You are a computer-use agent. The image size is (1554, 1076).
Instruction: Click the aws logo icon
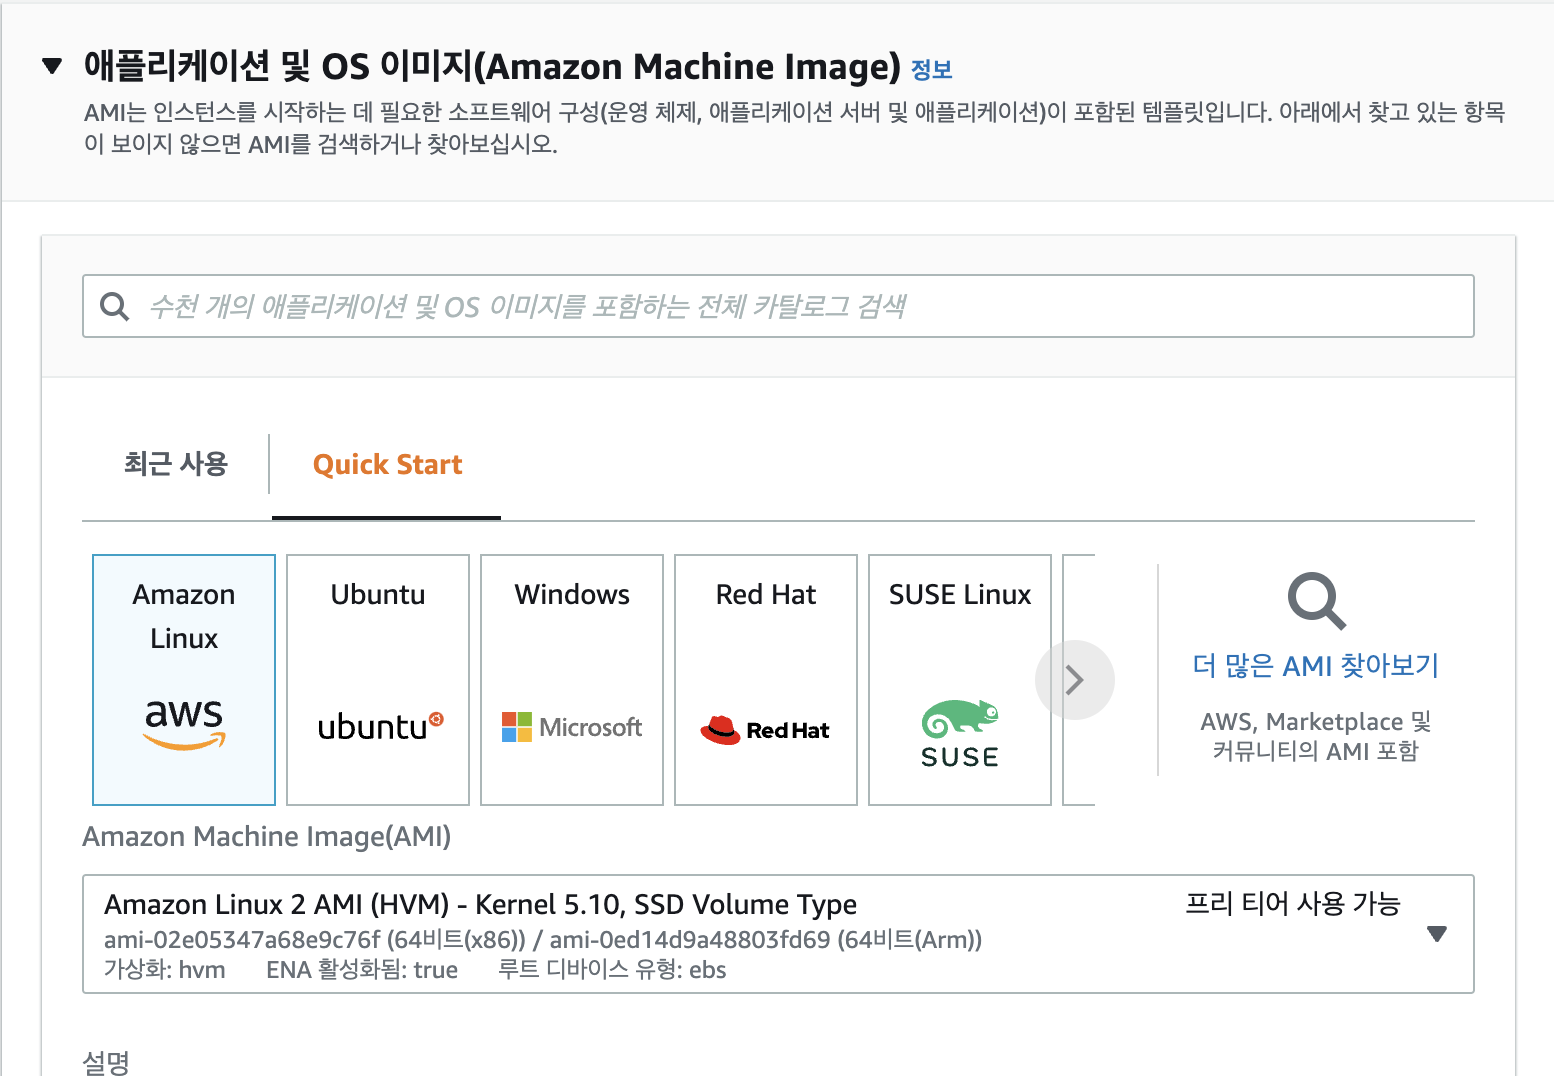pos(184,723)
